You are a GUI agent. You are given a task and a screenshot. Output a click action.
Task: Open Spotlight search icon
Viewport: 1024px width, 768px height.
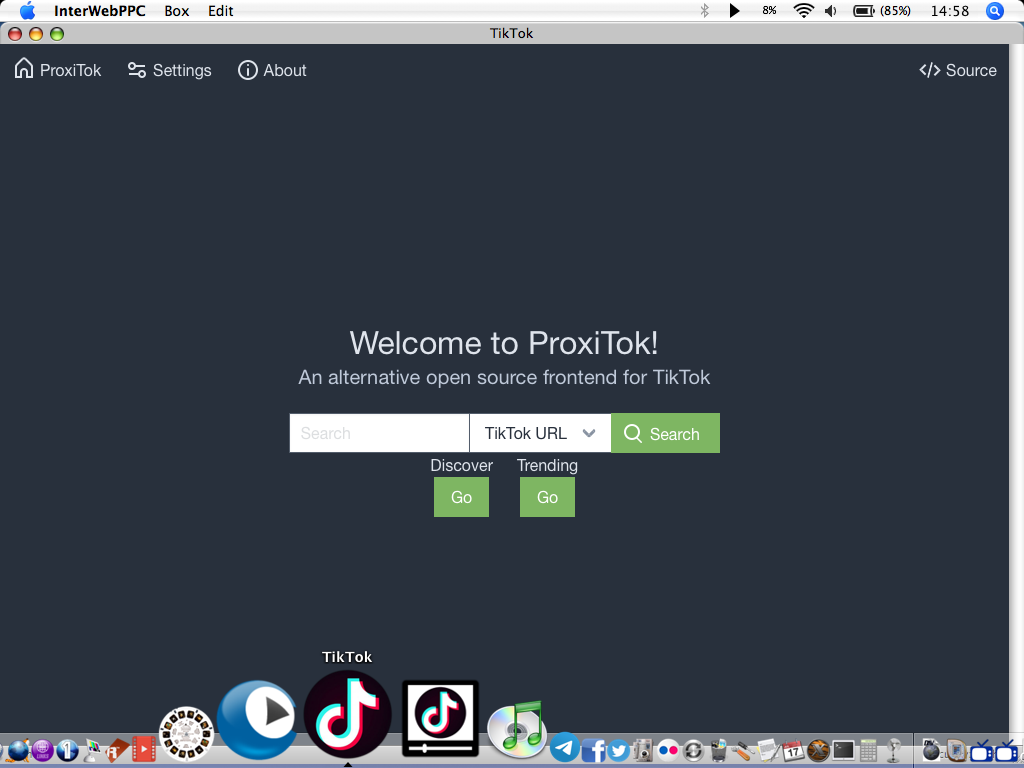tap(995, 10)
